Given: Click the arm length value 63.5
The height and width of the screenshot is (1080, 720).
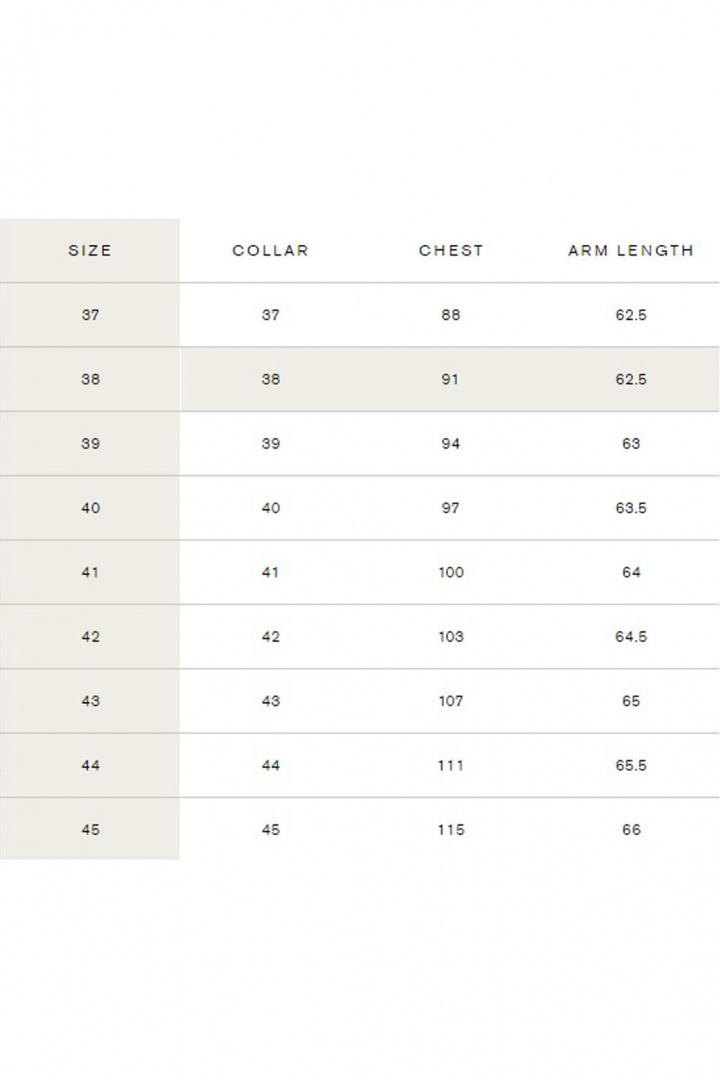Looking at the screenshot, I should coord(631,508).
